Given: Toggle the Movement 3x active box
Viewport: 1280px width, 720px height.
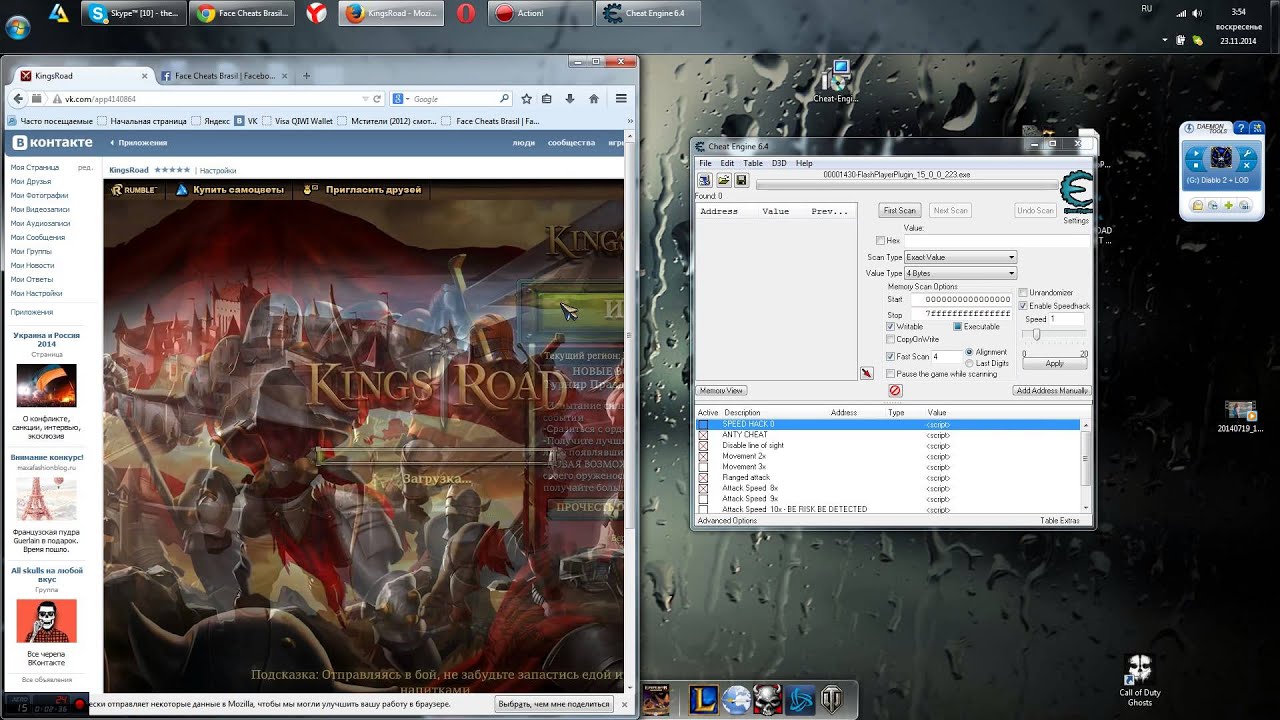Looking at the screenshot, I should point(703,467).
